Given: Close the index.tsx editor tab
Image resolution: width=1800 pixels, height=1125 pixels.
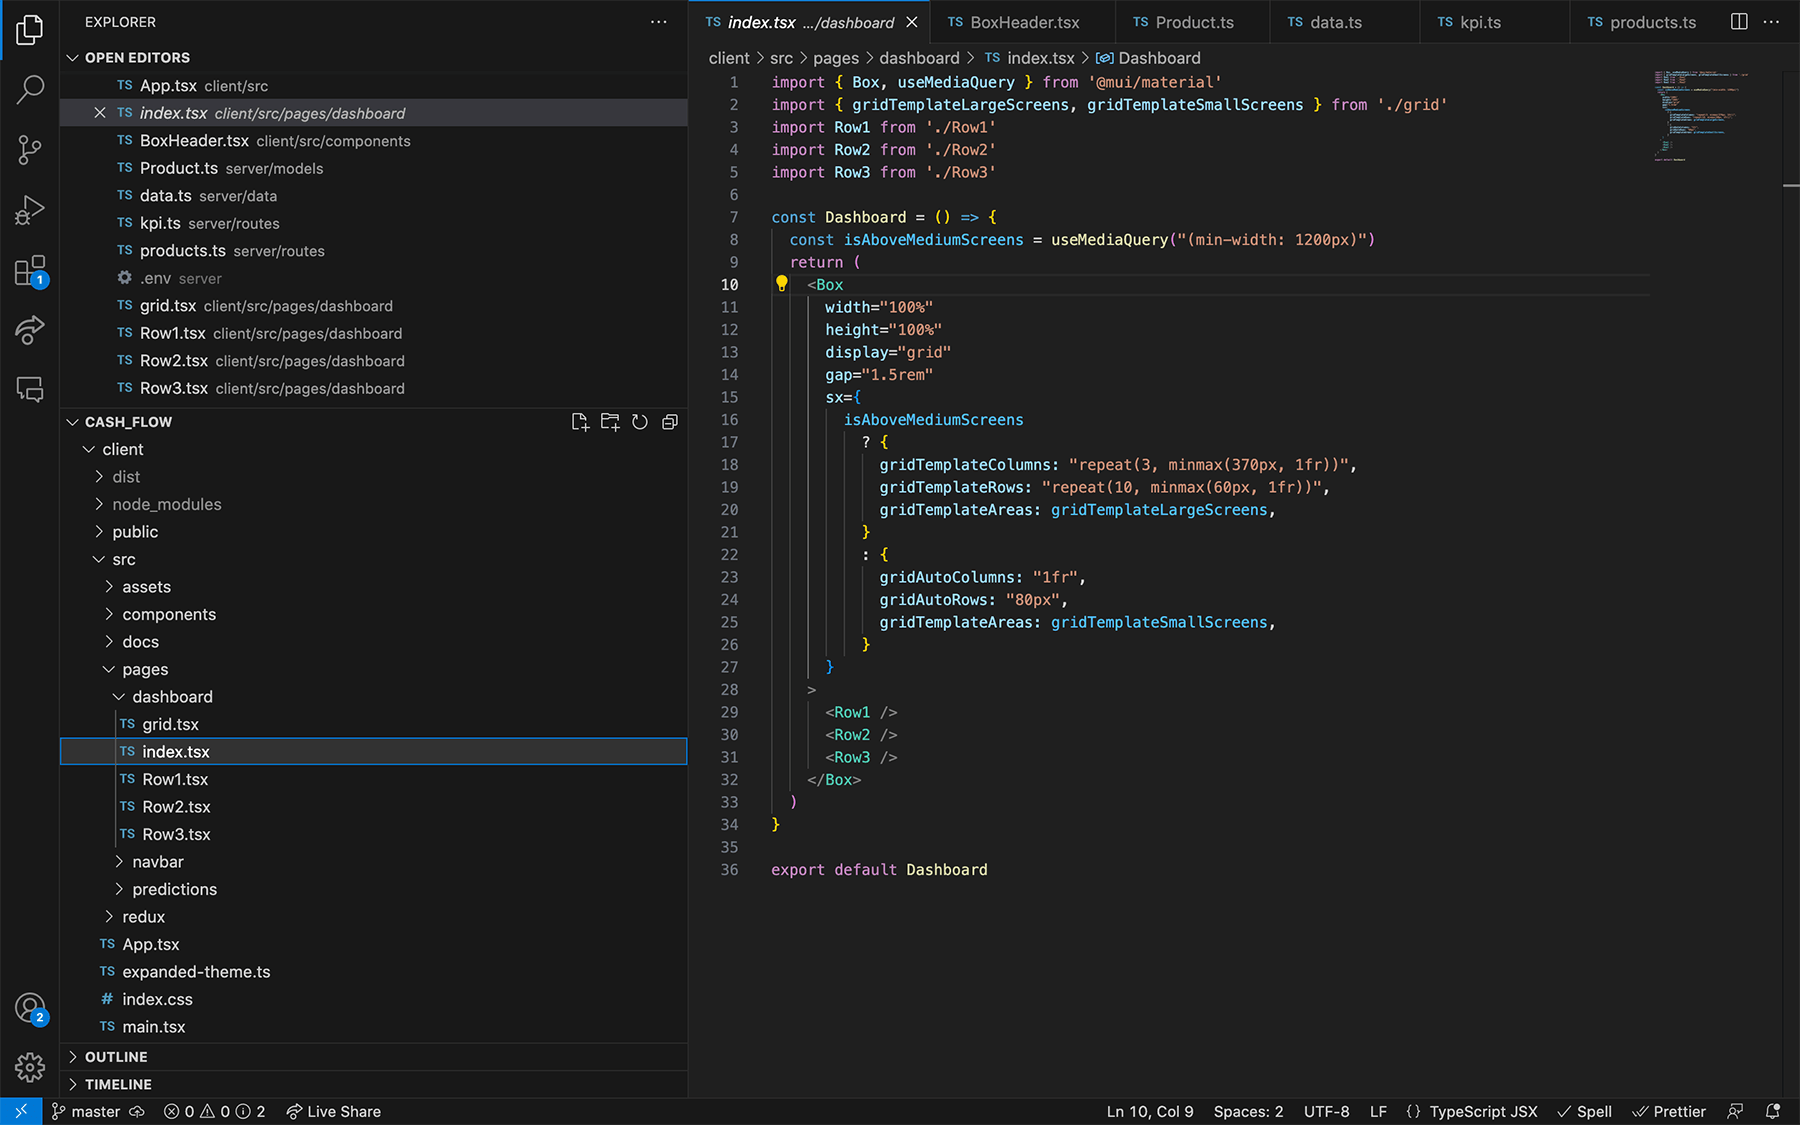Looking at the screenshot, I should tap(912, 22).
